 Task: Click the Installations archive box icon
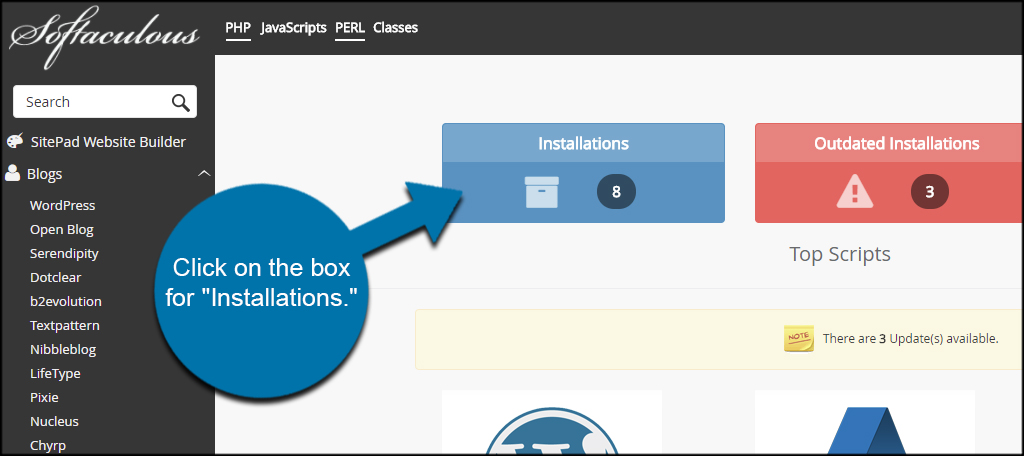click(x=541, y=192)
